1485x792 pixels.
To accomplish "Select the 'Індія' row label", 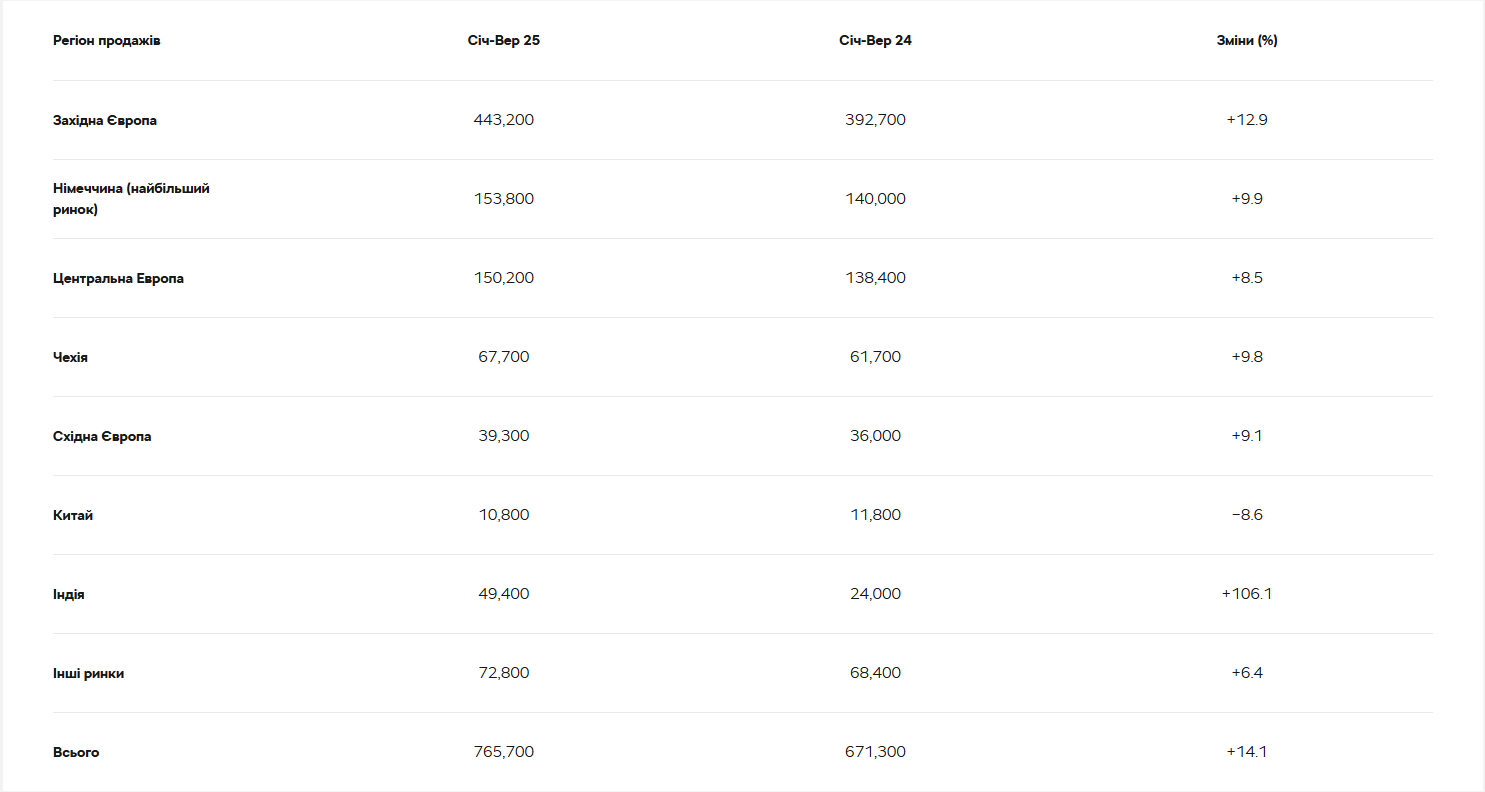I will click(69, 594).
